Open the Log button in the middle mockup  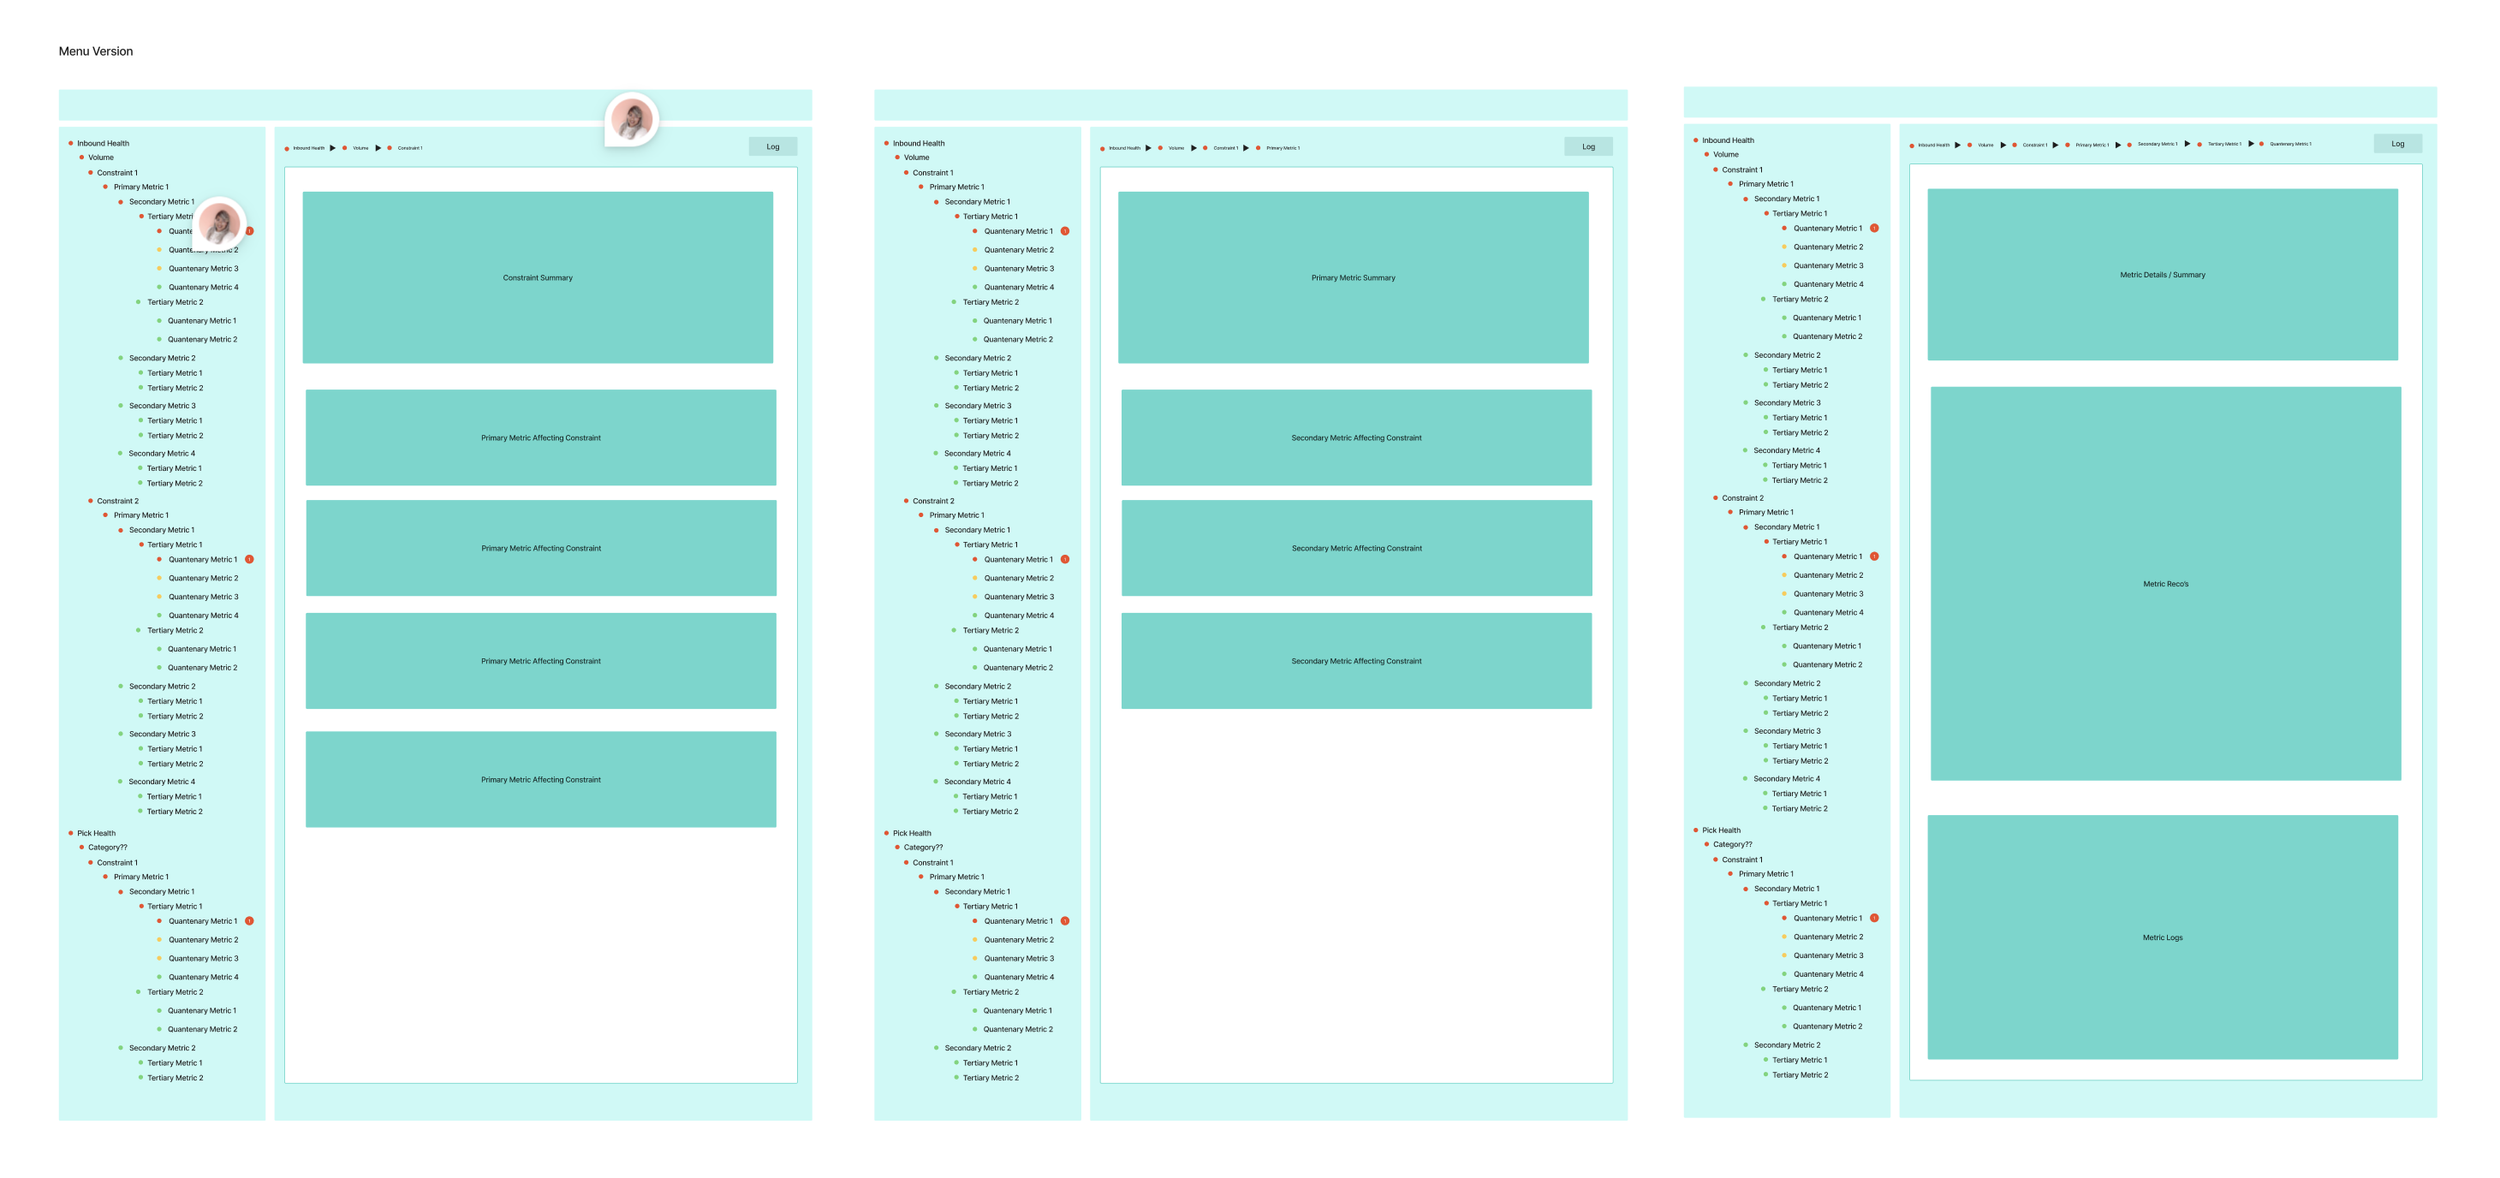click(x=1588, y=147)
